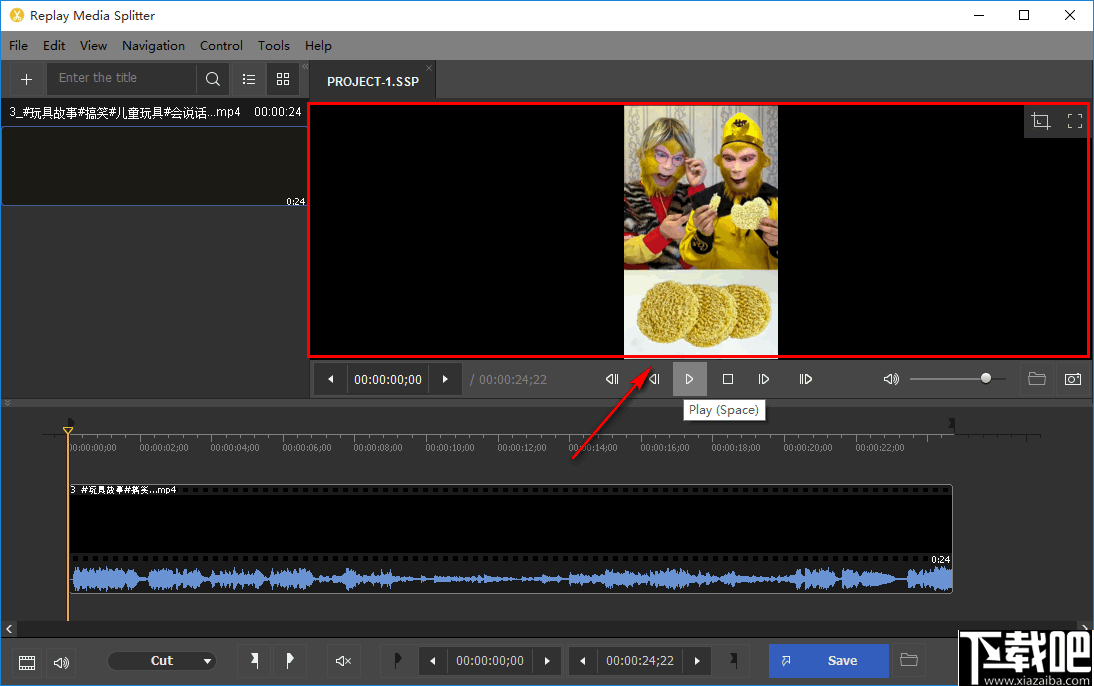Viewport: 1094px width, 686px height.
Task: Step the end time forward with the arrow
Action: (x=696, y=661)
